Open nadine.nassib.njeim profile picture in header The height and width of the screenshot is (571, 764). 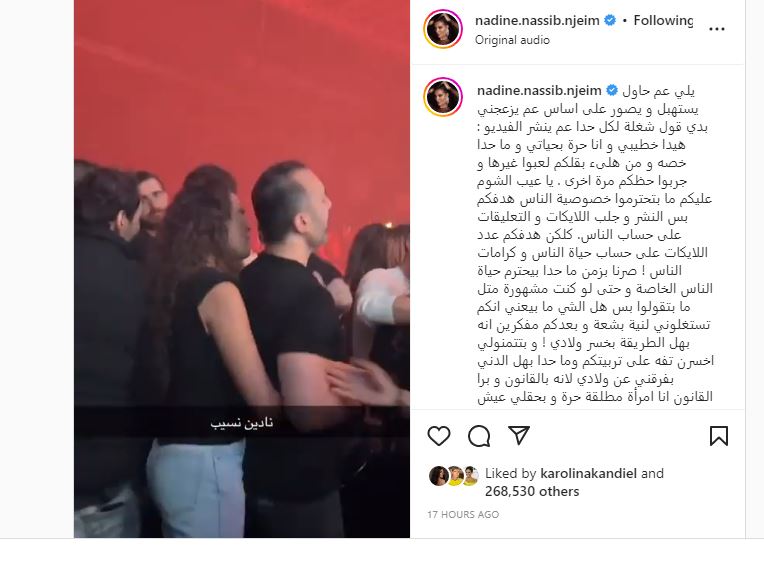click(x=443, y=29)
